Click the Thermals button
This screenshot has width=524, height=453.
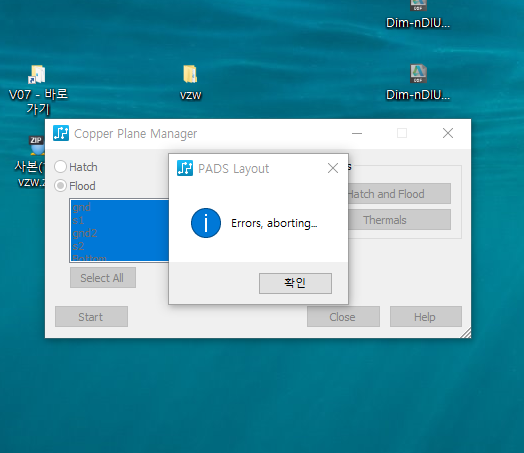pyautogui.click(x=399, y=220)
